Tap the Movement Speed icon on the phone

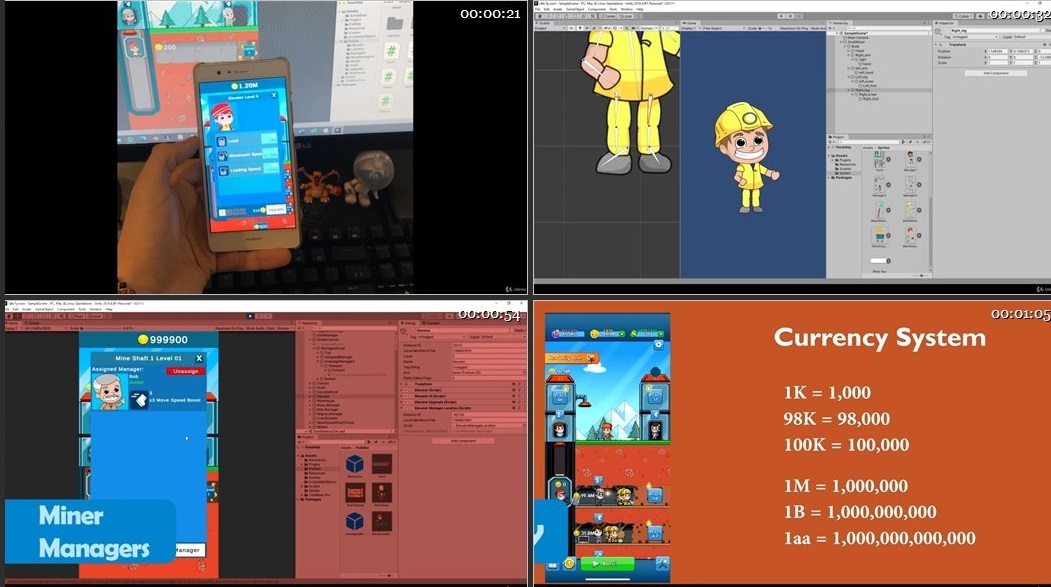point(223,156)
